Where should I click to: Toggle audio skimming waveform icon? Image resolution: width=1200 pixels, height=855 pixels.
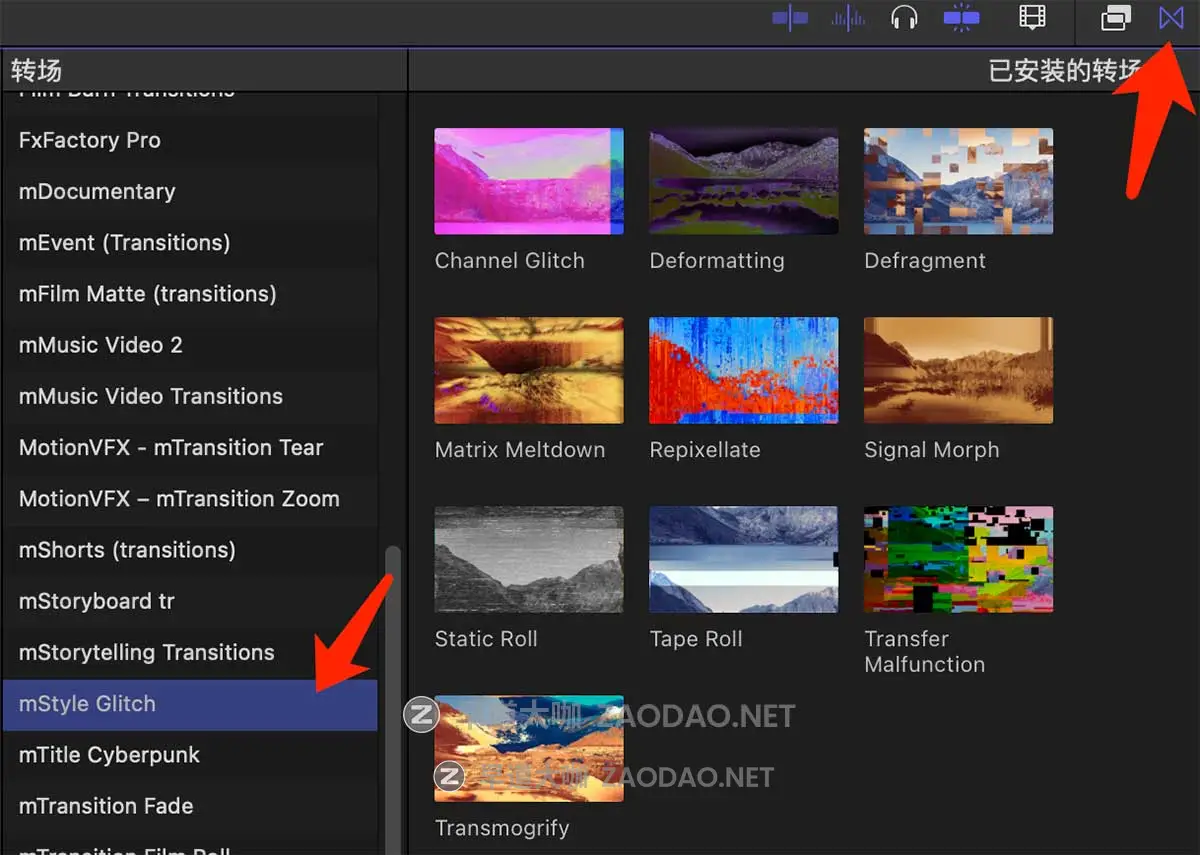click(x=848, y=19)
